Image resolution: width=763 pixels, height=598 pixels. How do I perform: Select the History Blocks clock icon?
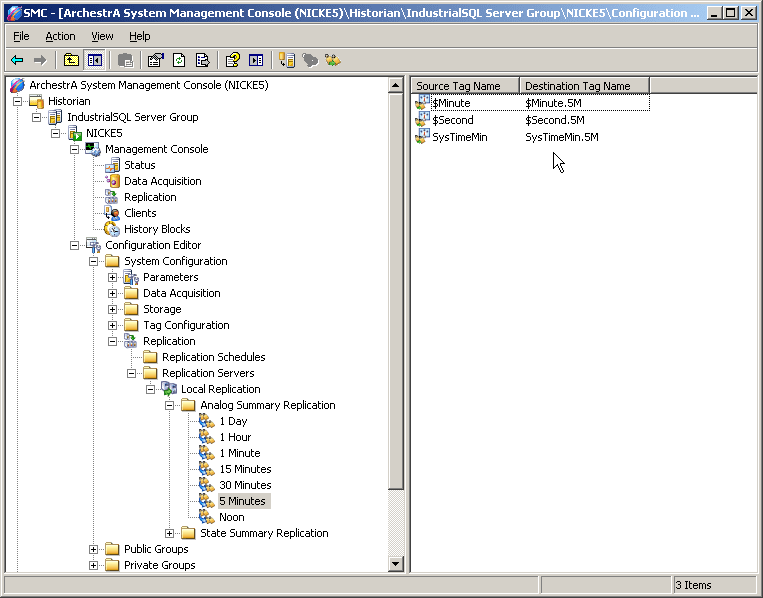click(x=112, y=229)
